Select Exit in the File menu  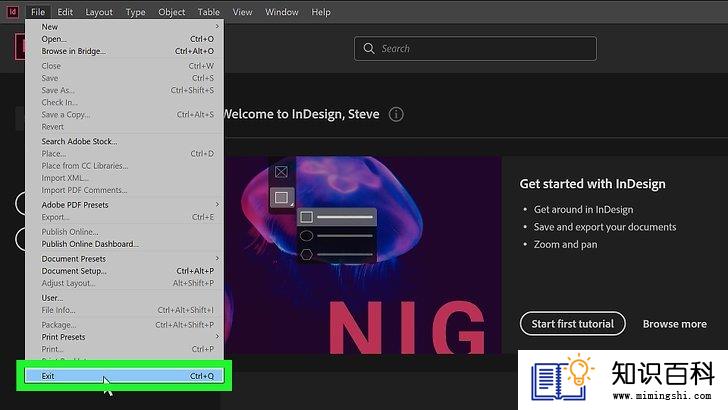(124, 376)
